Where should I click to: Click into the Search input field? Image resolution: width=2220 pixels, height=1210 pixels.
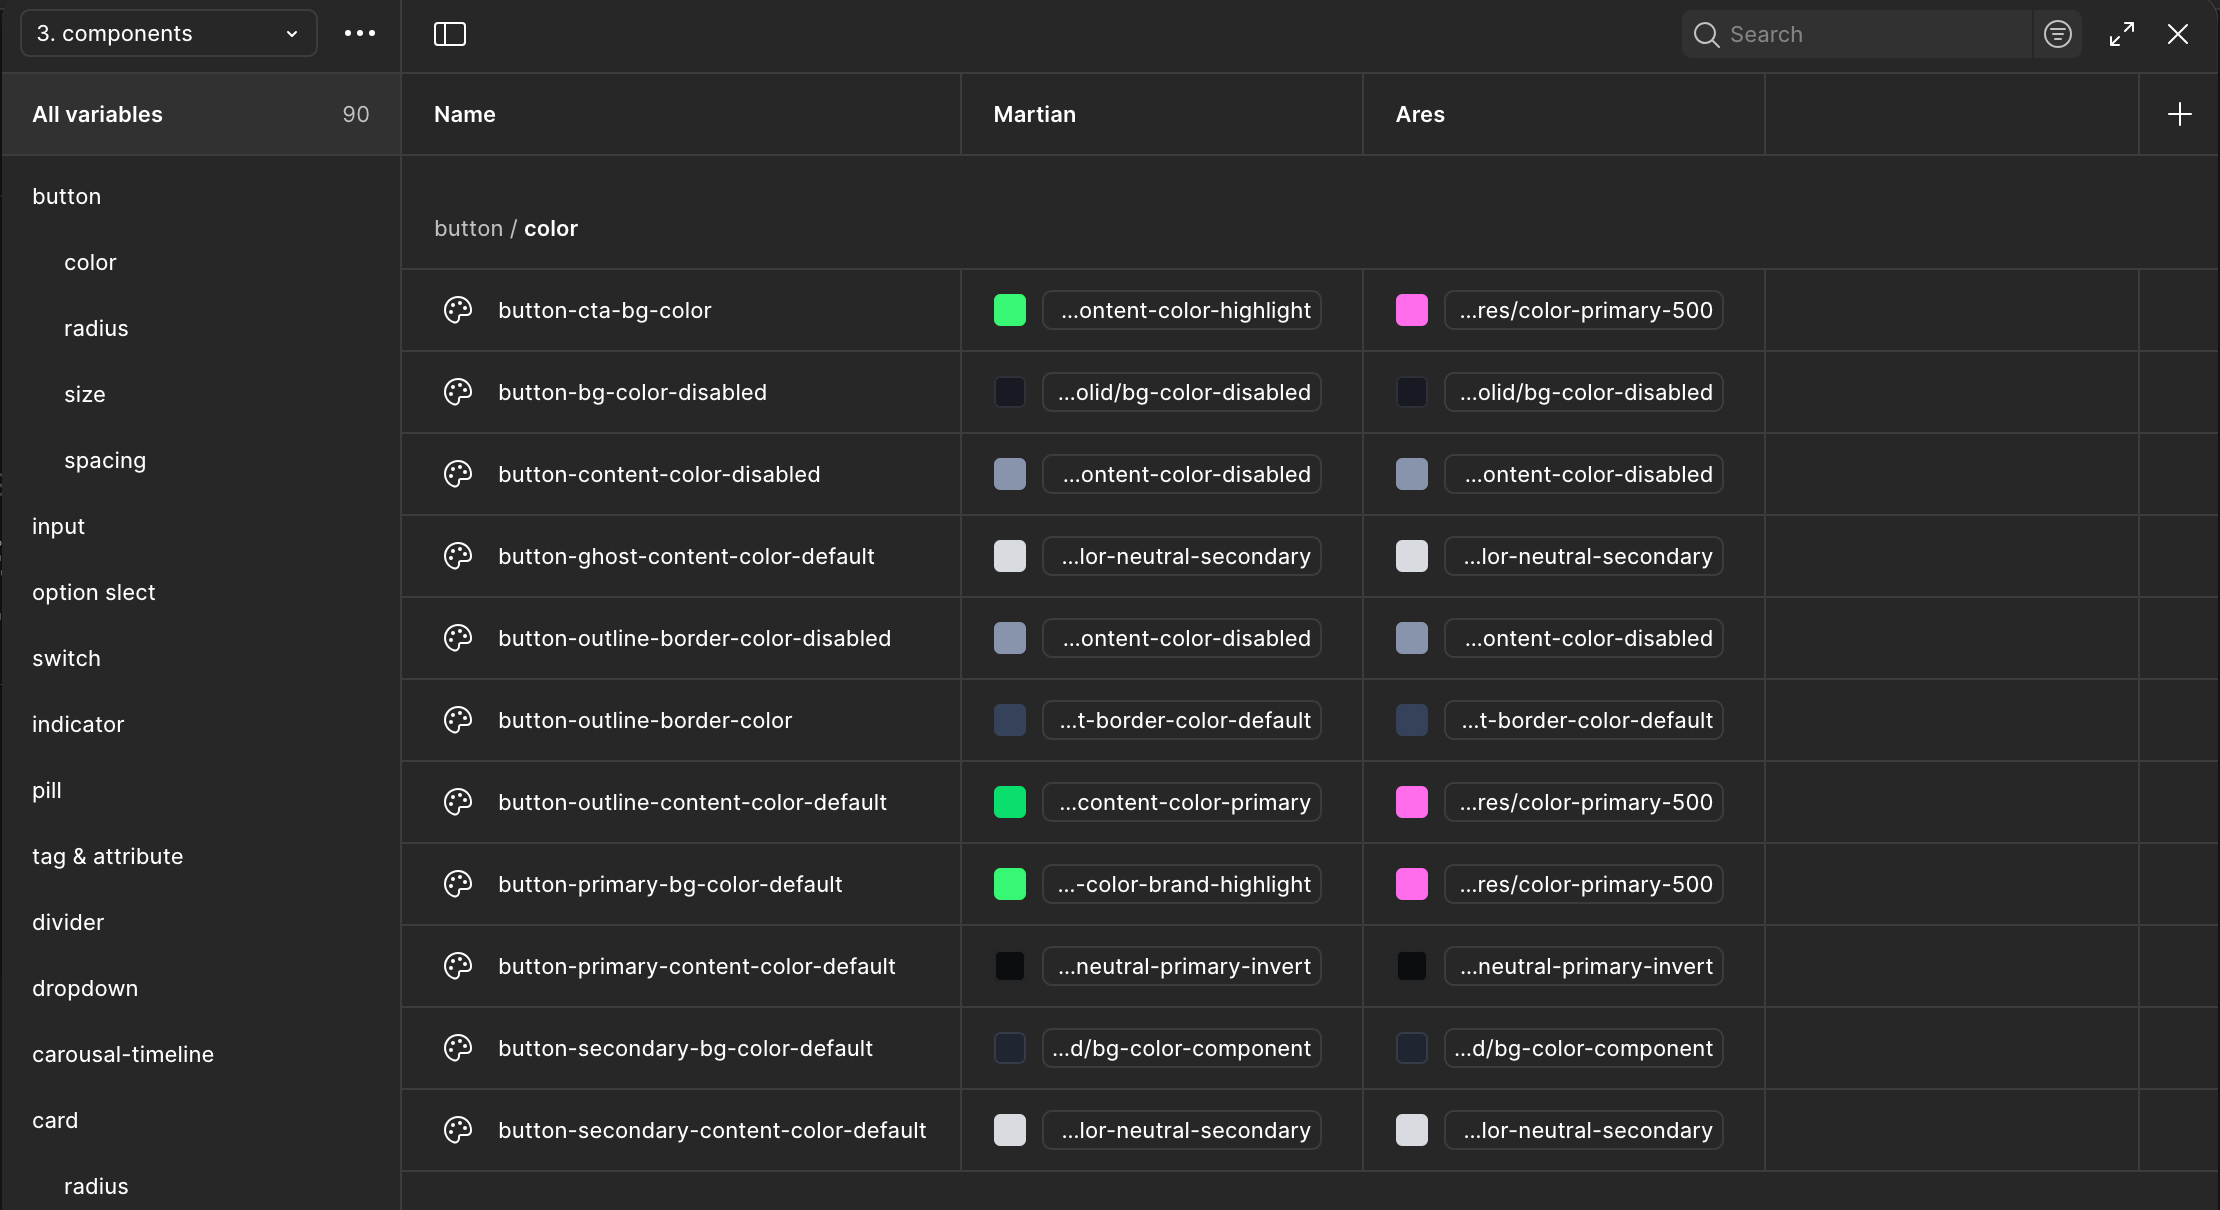[x=1870, y=34]
